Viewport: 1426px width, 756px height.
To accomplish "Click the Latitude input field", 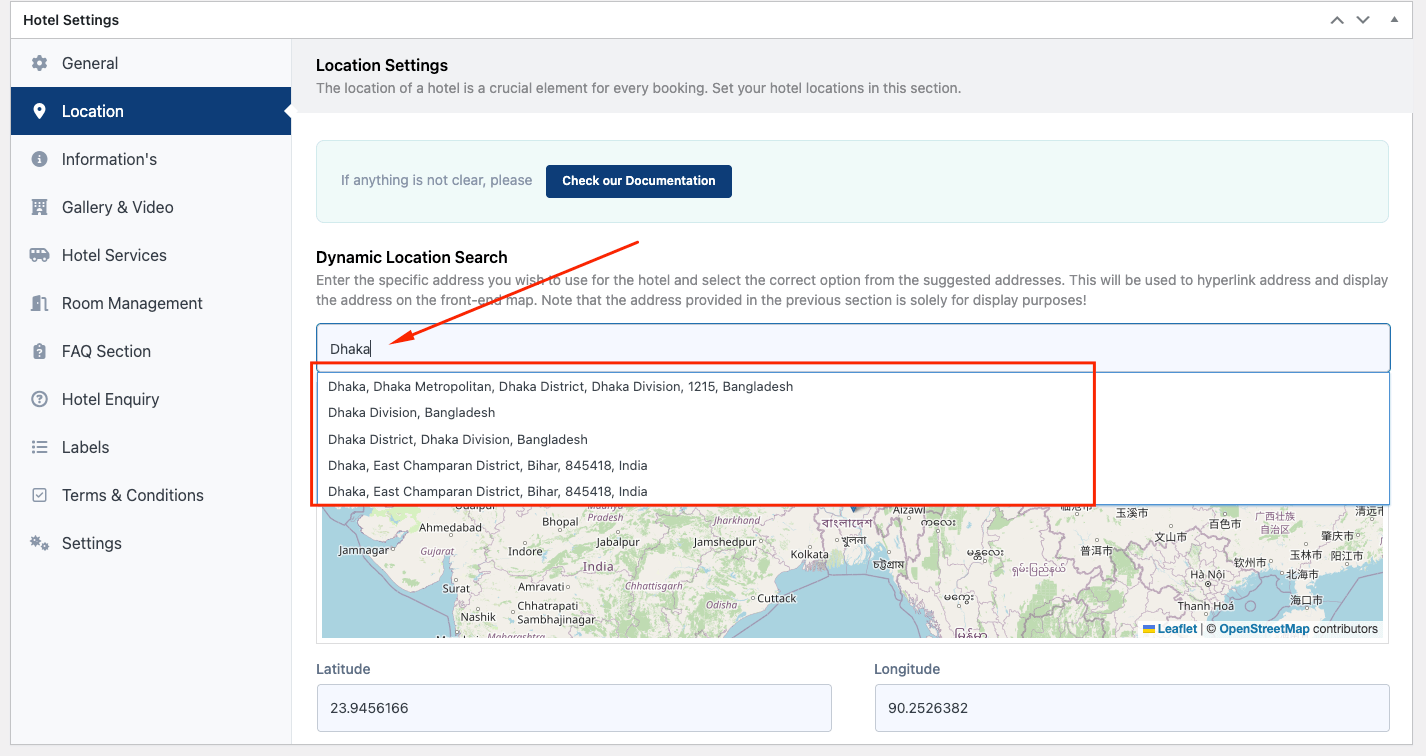I will (574, 708).
